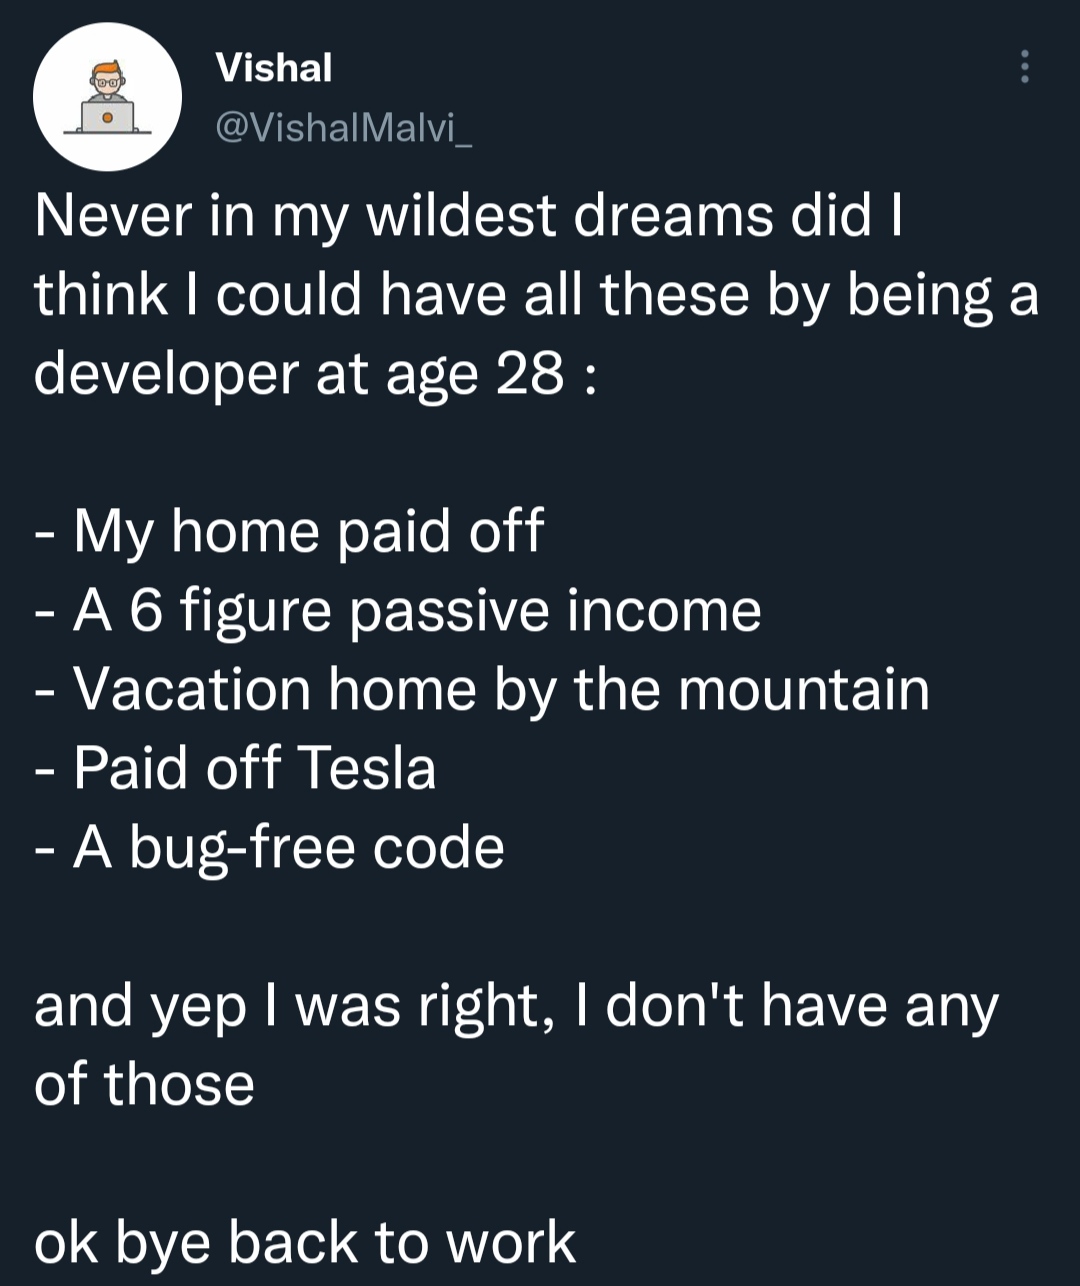Click the "My home paid off" bullet
Viewport: 1080px width, 1286px height.
(307, 531)
